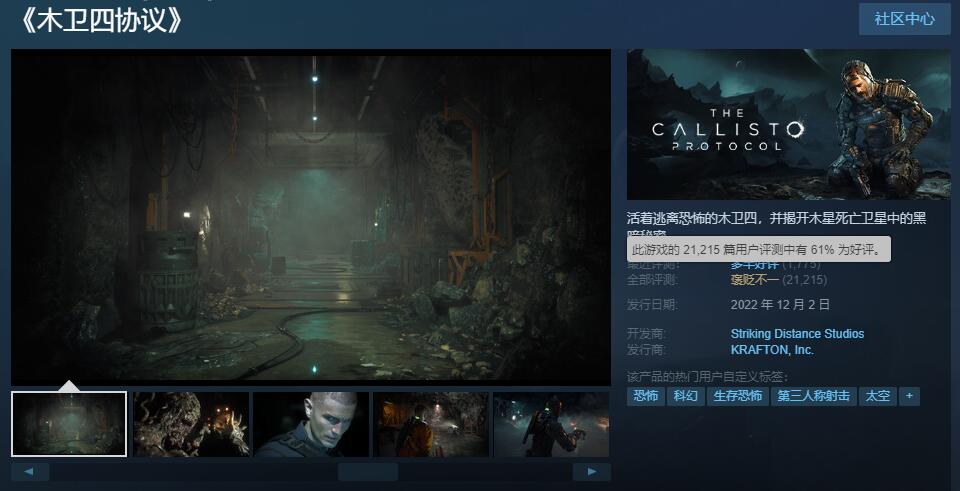The width and height of the screenshot is (960, 491).
Task: Open the 科幻 tag
Action: click(x=686, y=396)
